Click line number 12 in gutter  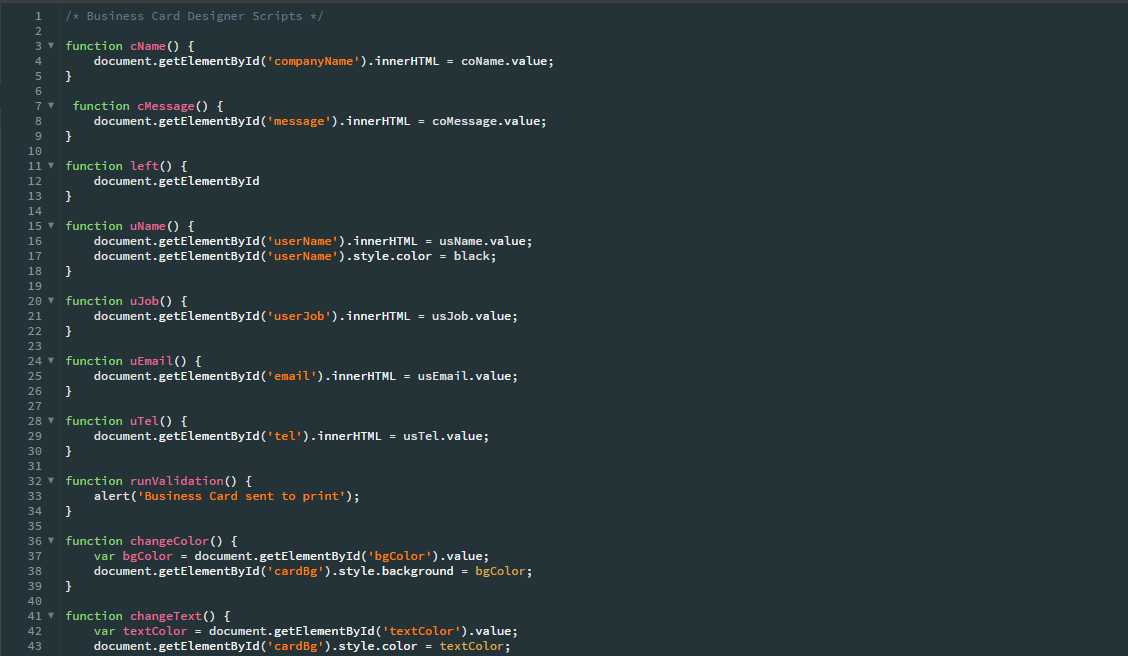pyautogui.click(x=35, y=181)
